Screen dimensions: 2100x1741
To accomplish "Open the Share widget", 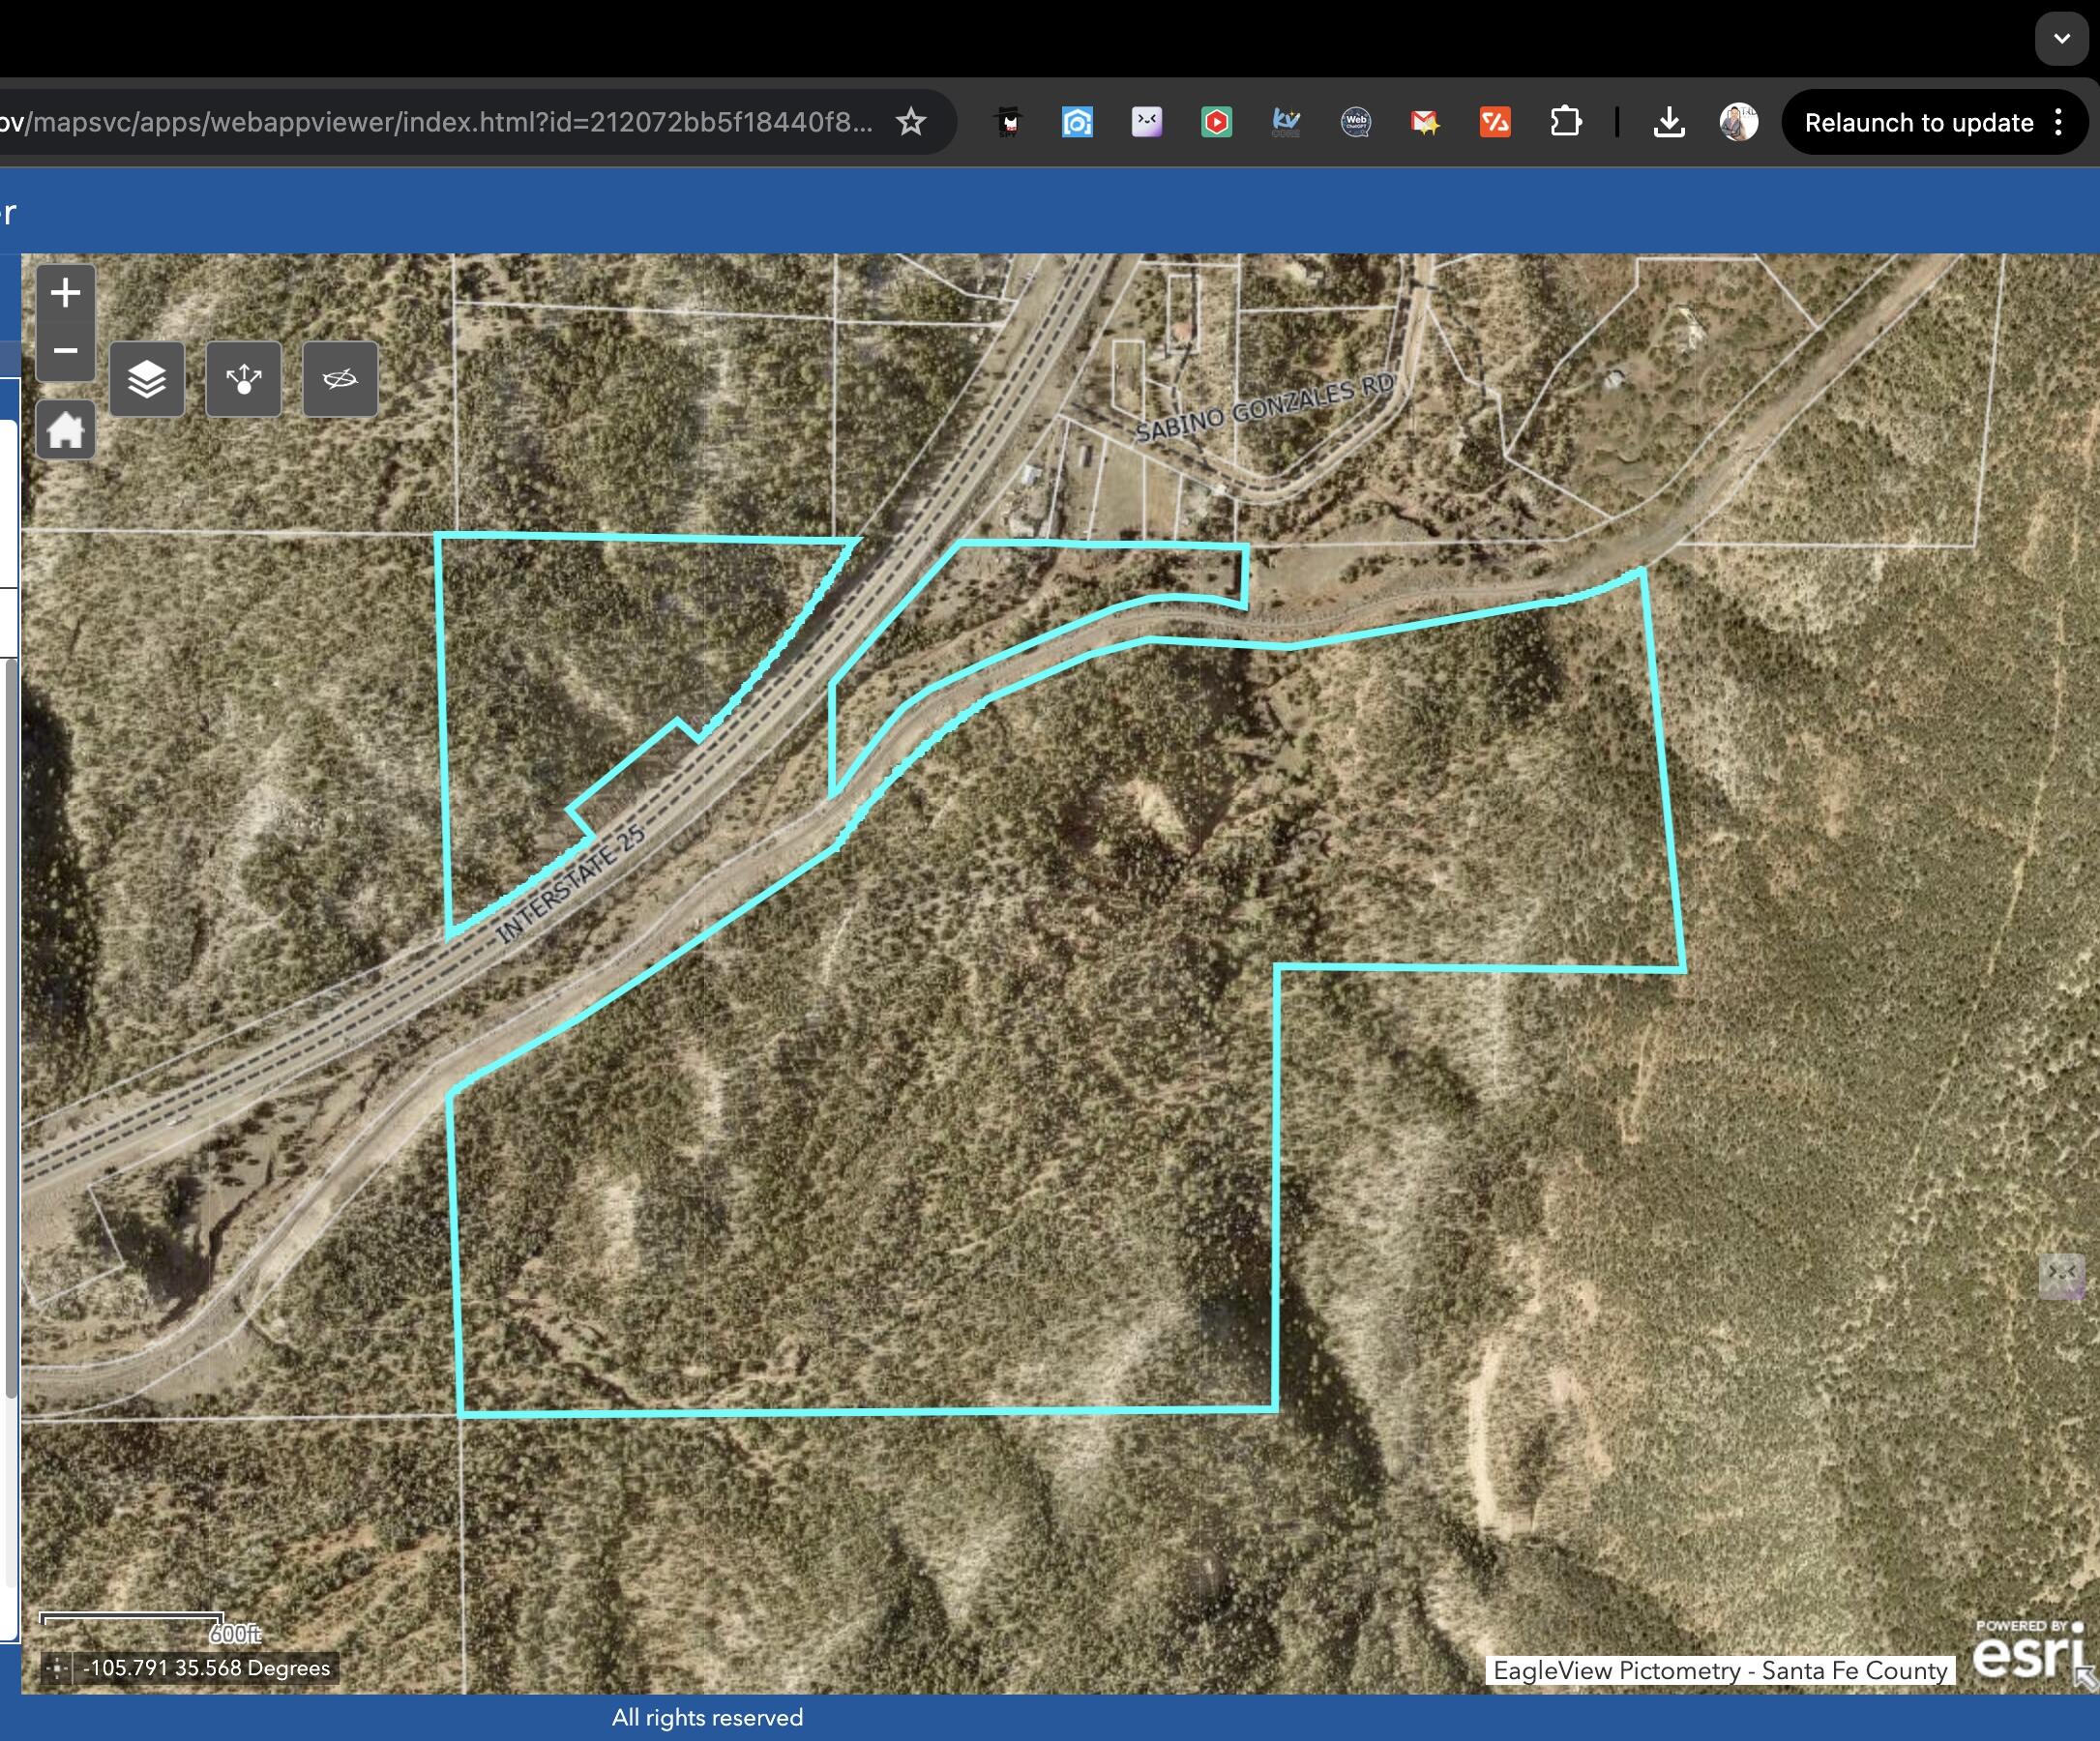I will 243,379.
